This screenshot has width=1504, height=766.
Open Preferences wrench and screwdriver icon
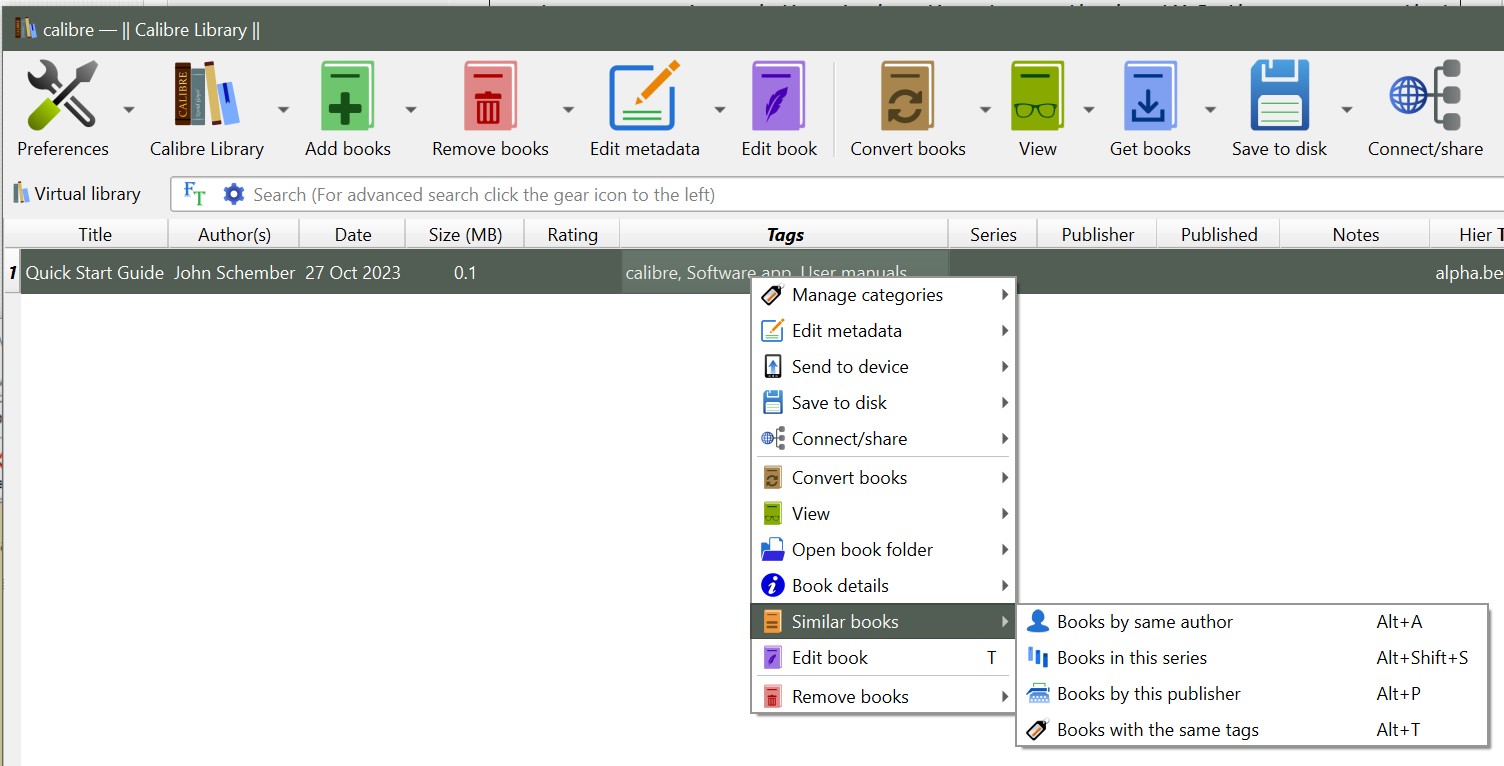pos(62,97)
